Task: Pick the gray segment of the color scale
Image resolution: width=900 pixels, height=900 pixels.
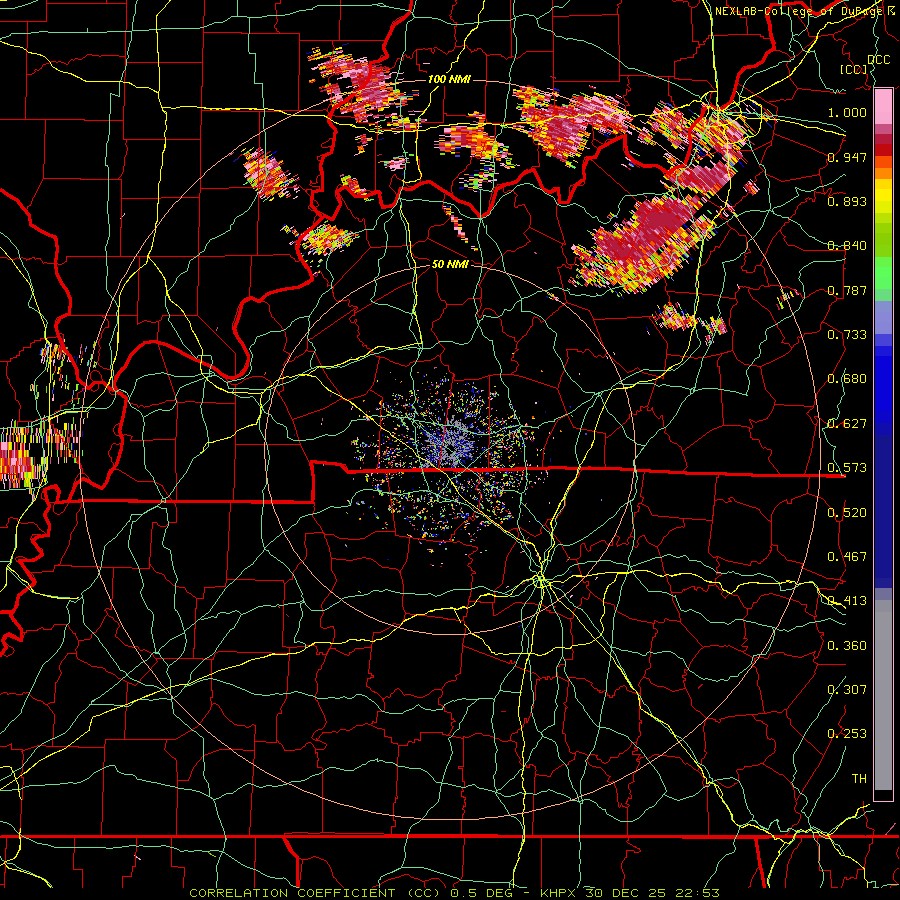Action: pos(883,695)
